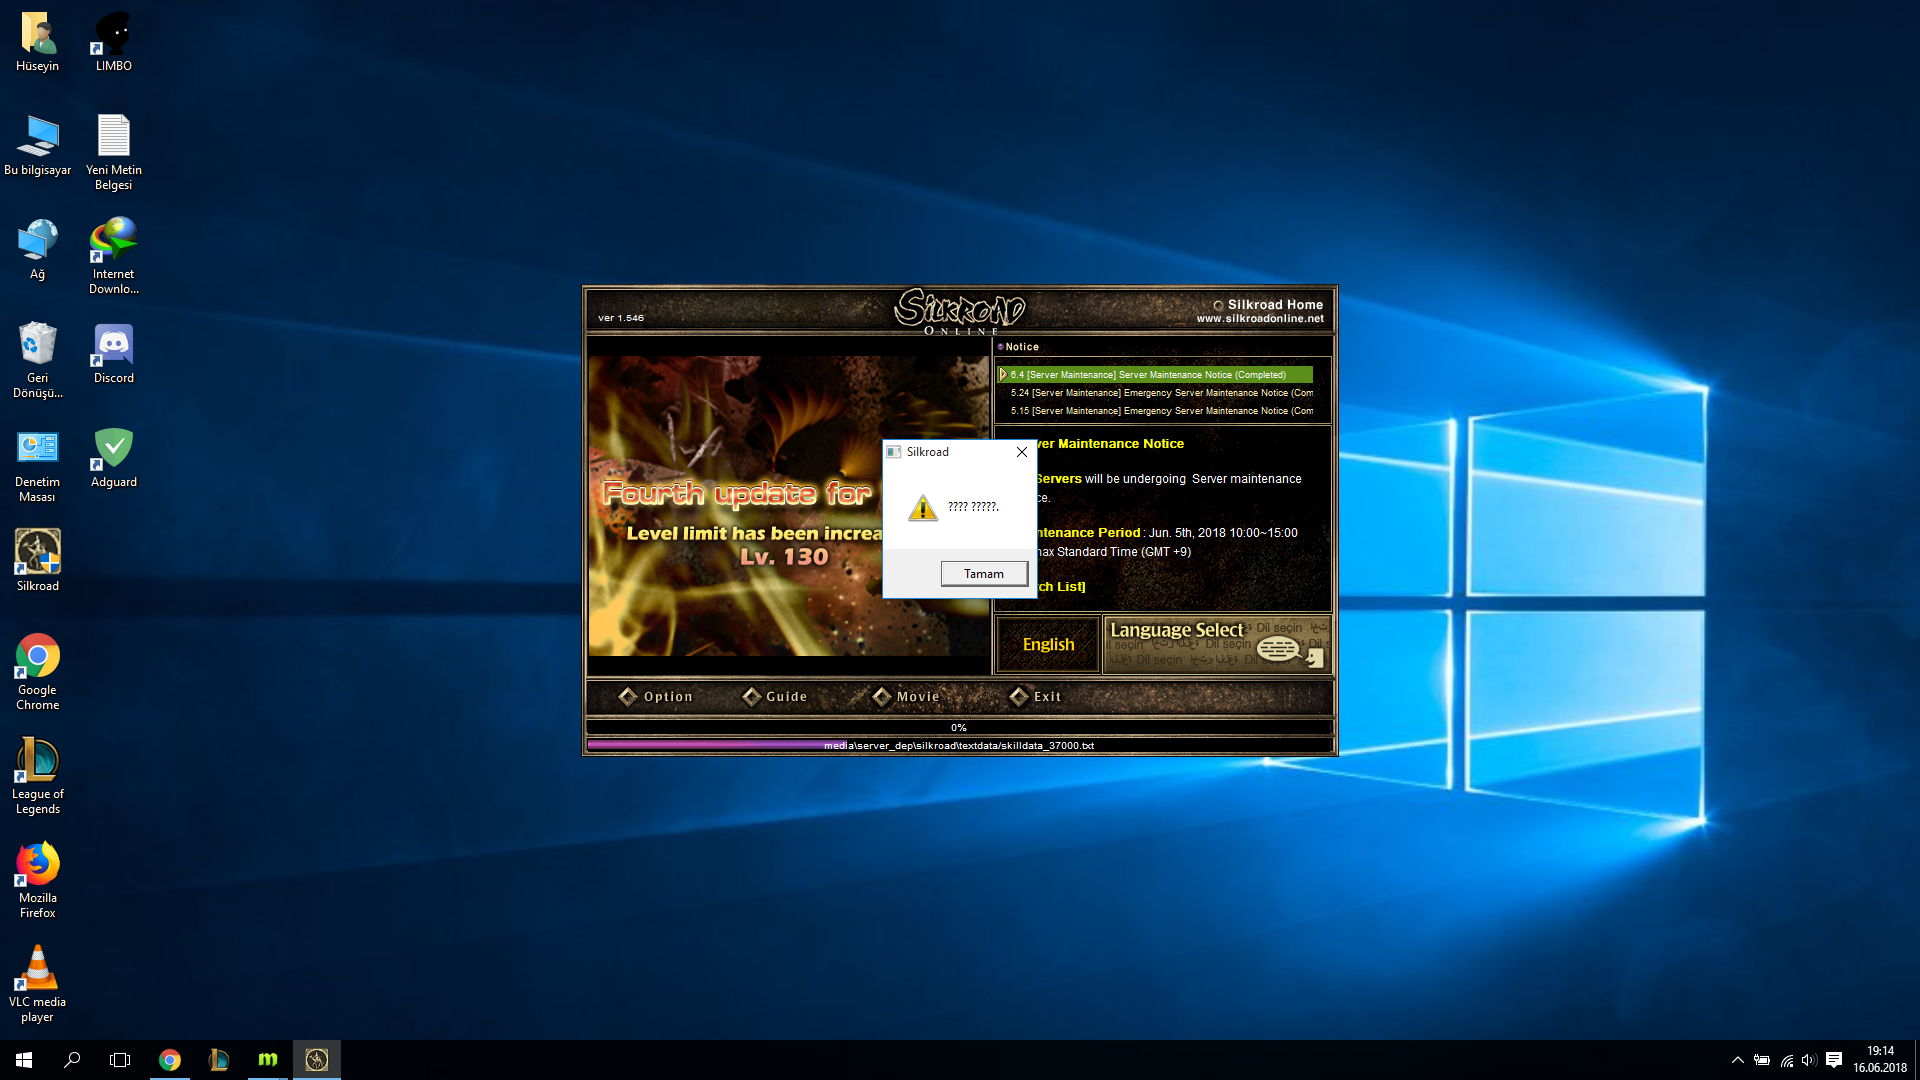Switch to League of Legends taskbar icon

(219, 1060)
